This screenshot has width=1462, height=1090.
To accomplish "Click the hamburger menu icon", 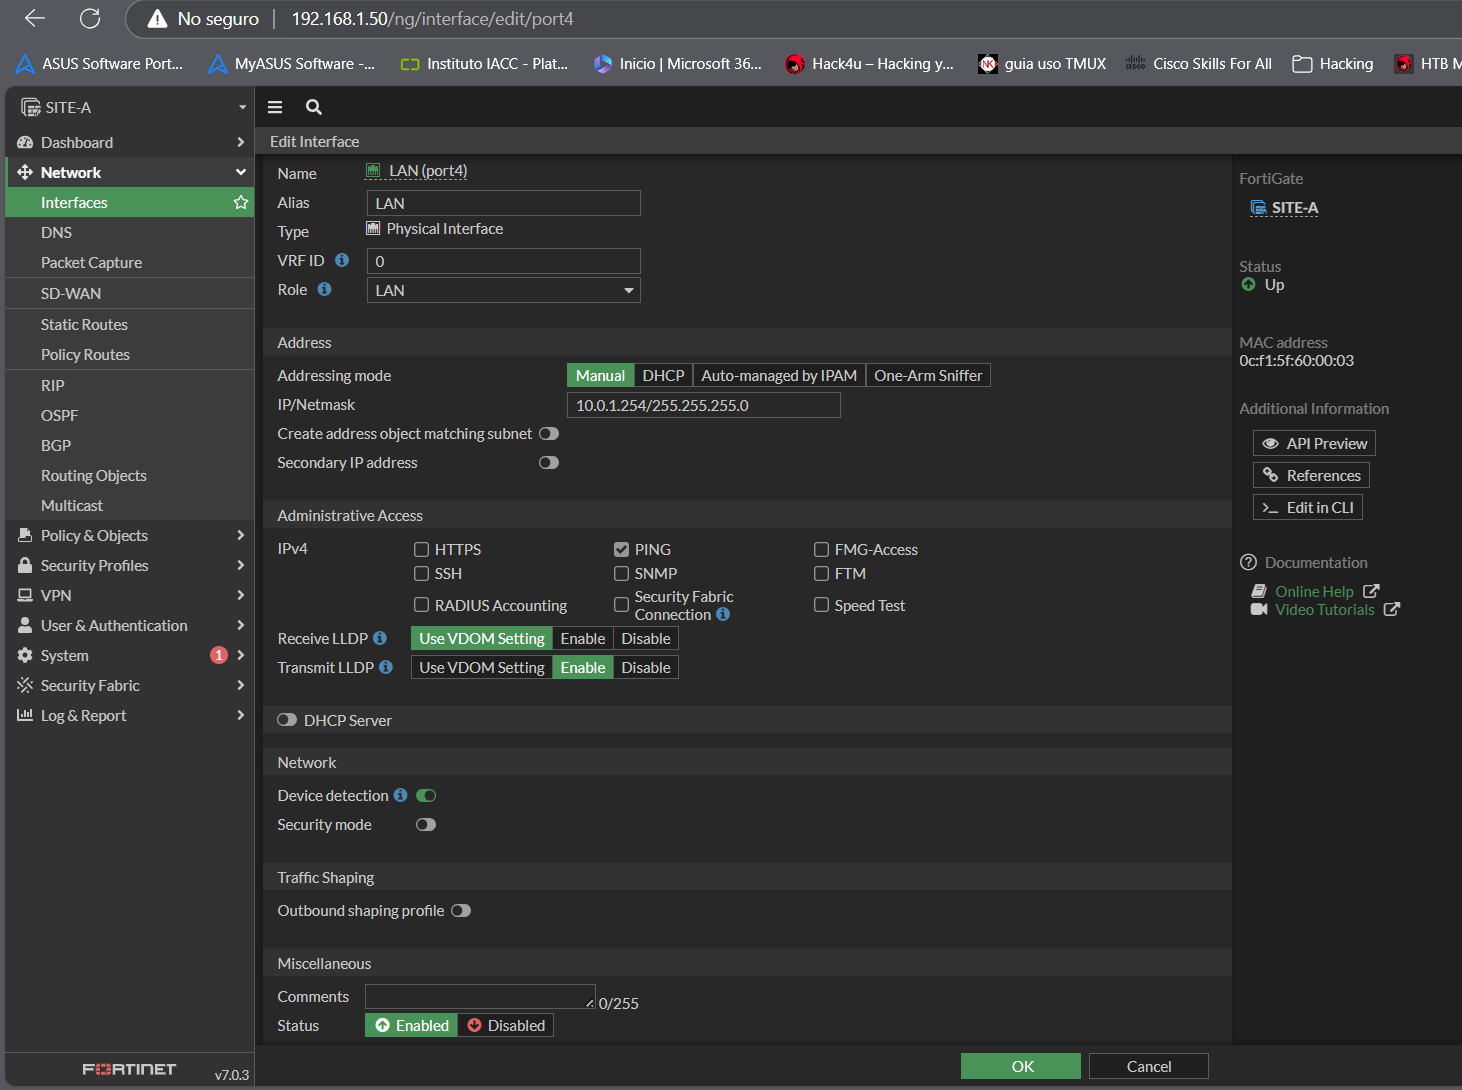I will pyautogui.click(x=275, y=107).
